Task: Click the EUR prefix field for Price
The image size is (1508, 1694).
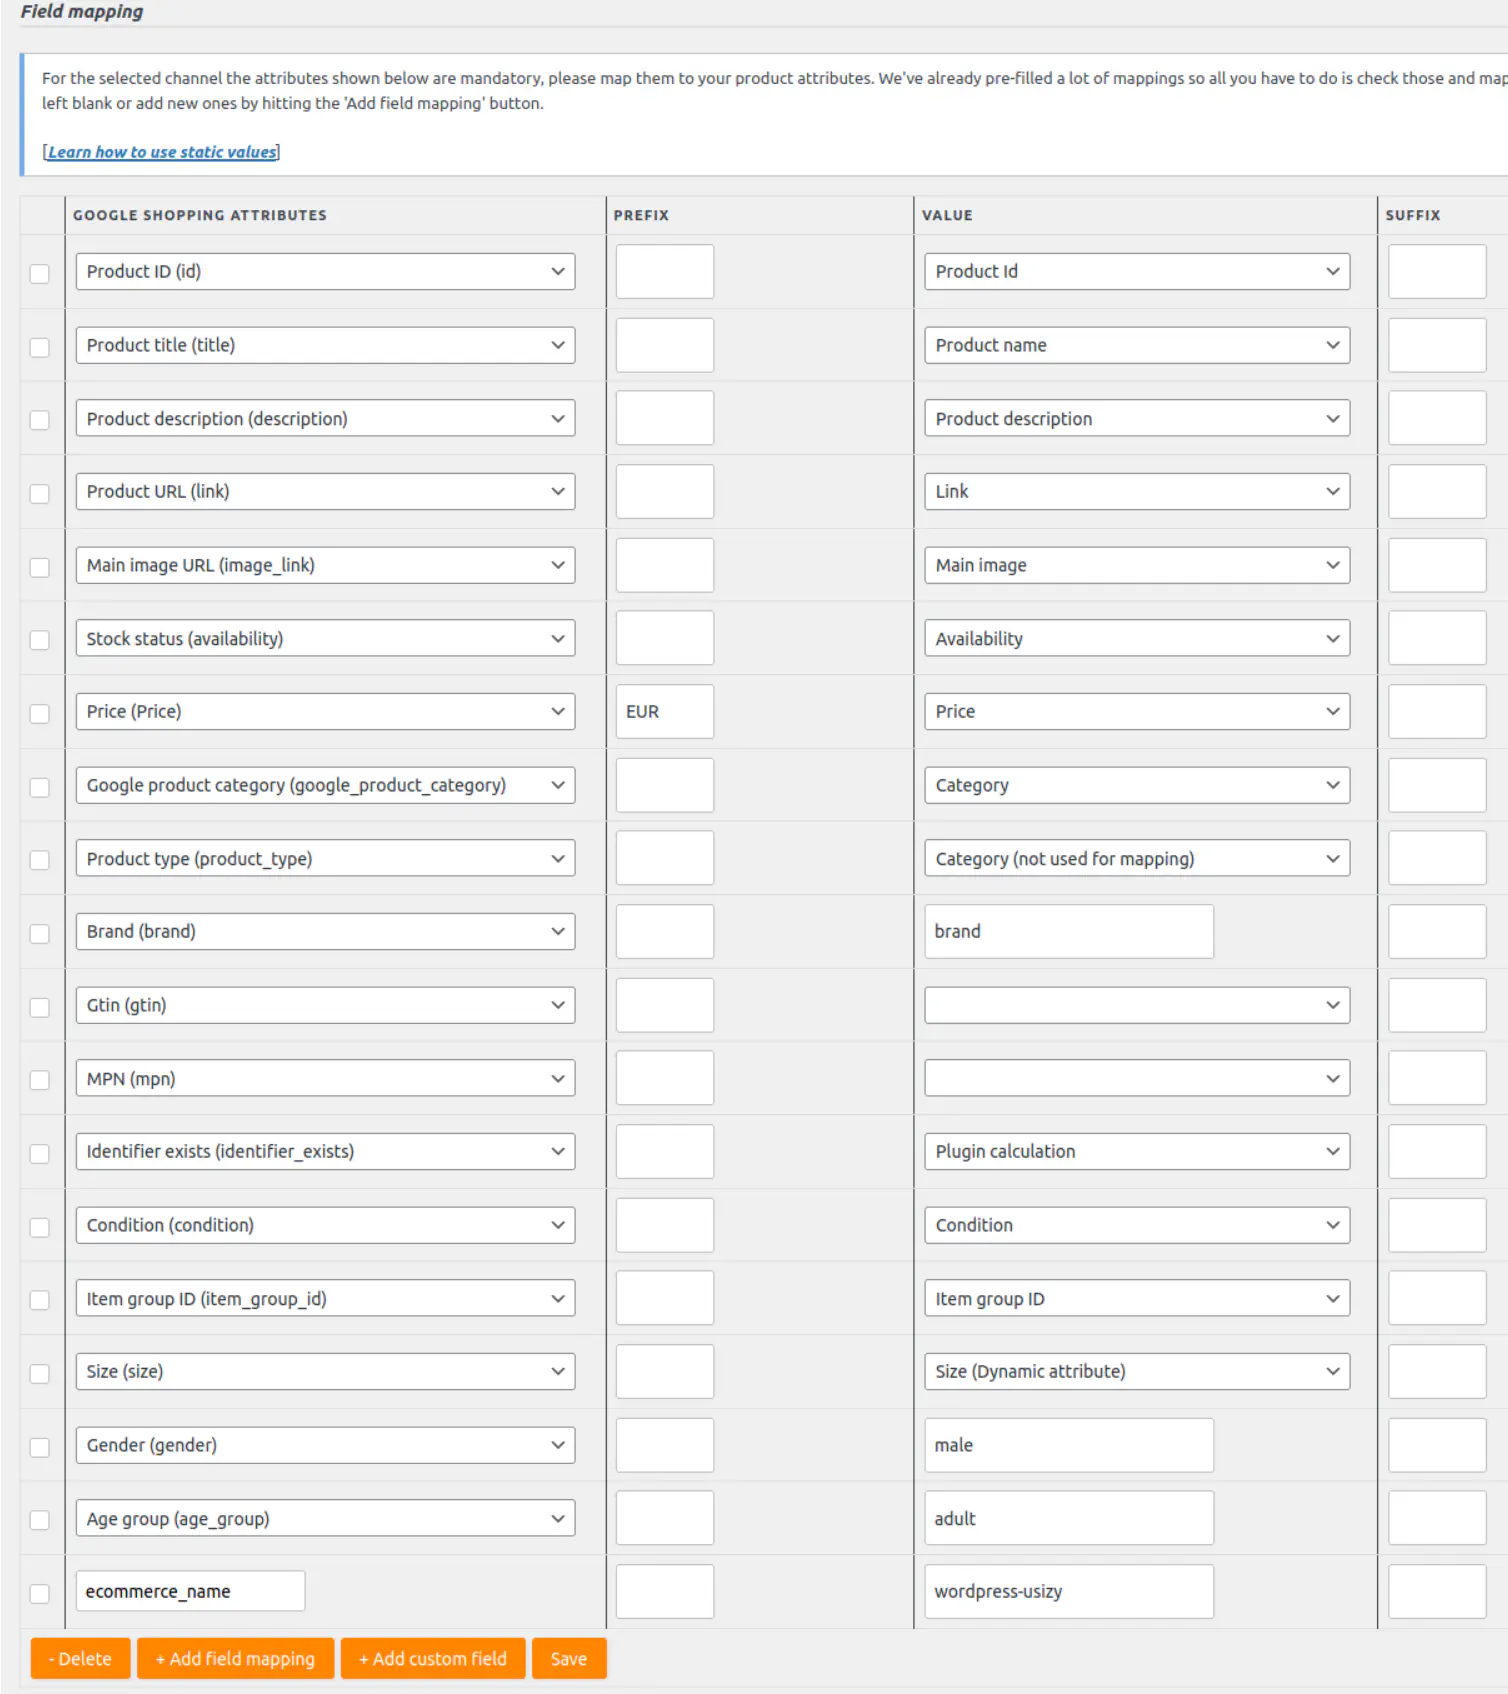Action: click(x=664, y=712)
